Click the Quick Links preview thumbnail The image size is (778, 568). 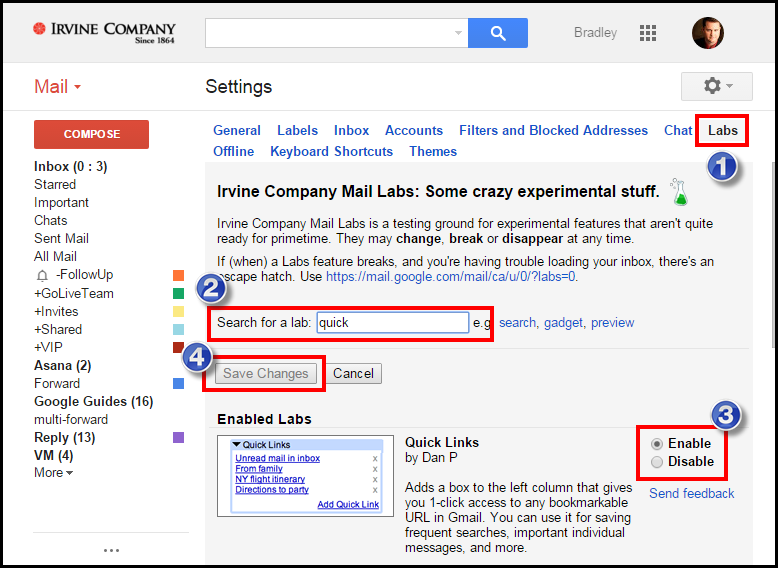pos(305,476)
